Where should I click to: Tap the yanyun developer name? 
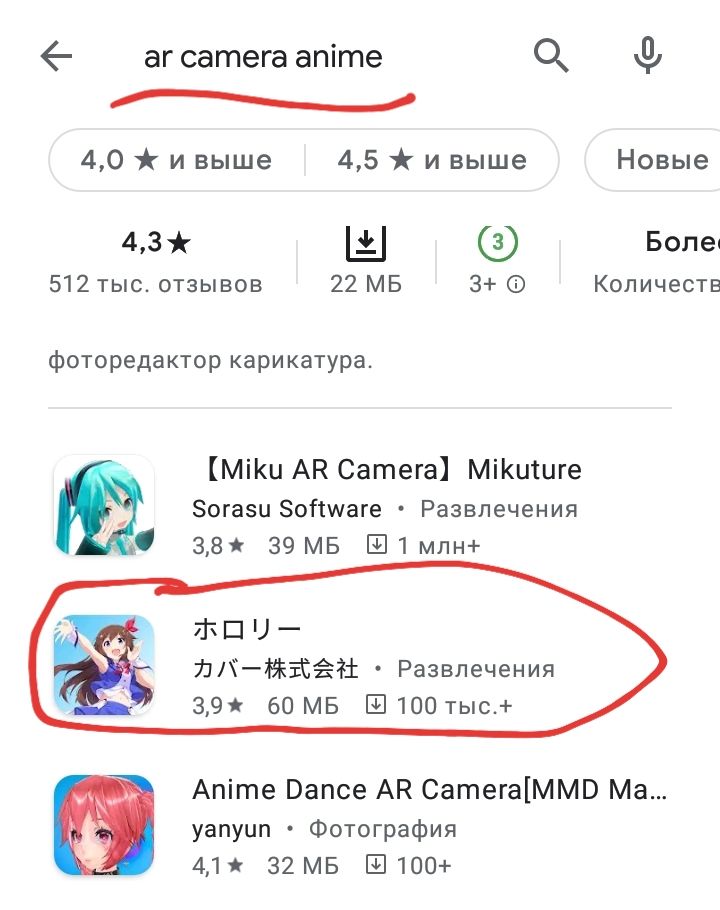click(231, 830)
